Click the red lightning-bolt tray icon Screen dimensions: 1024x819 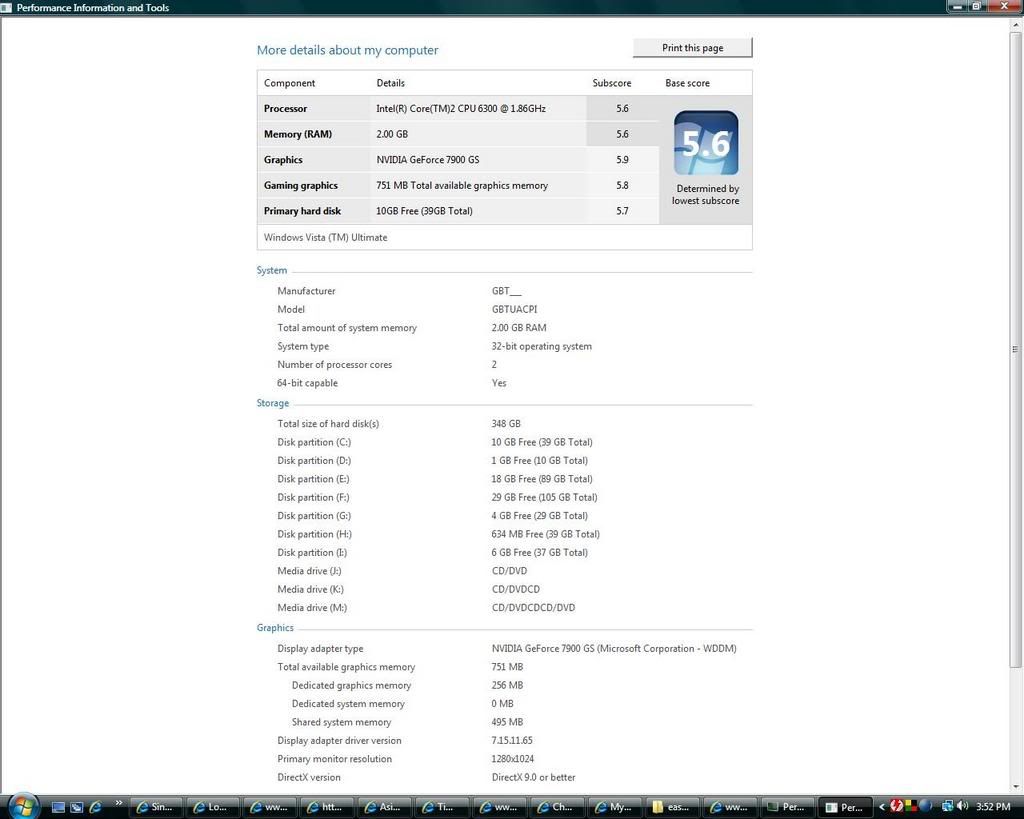pos(896,807)
